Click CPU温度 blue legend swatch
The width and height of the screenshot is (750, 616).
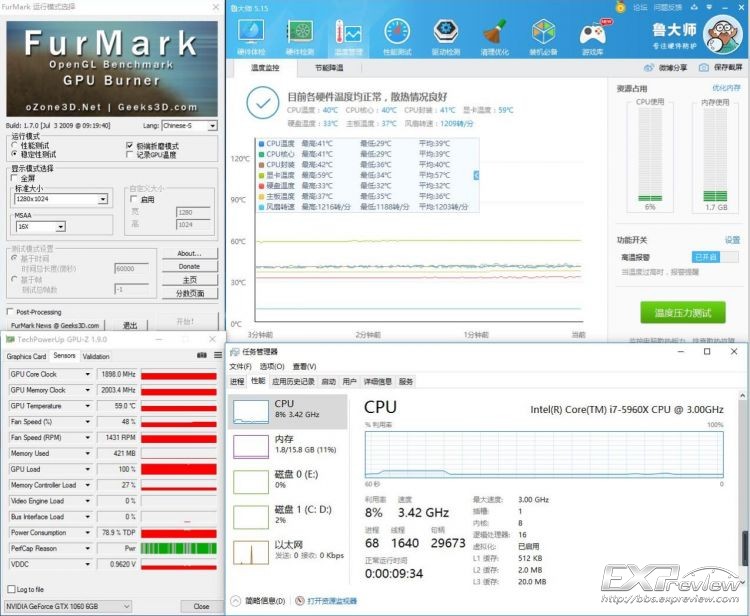(261, 143)
